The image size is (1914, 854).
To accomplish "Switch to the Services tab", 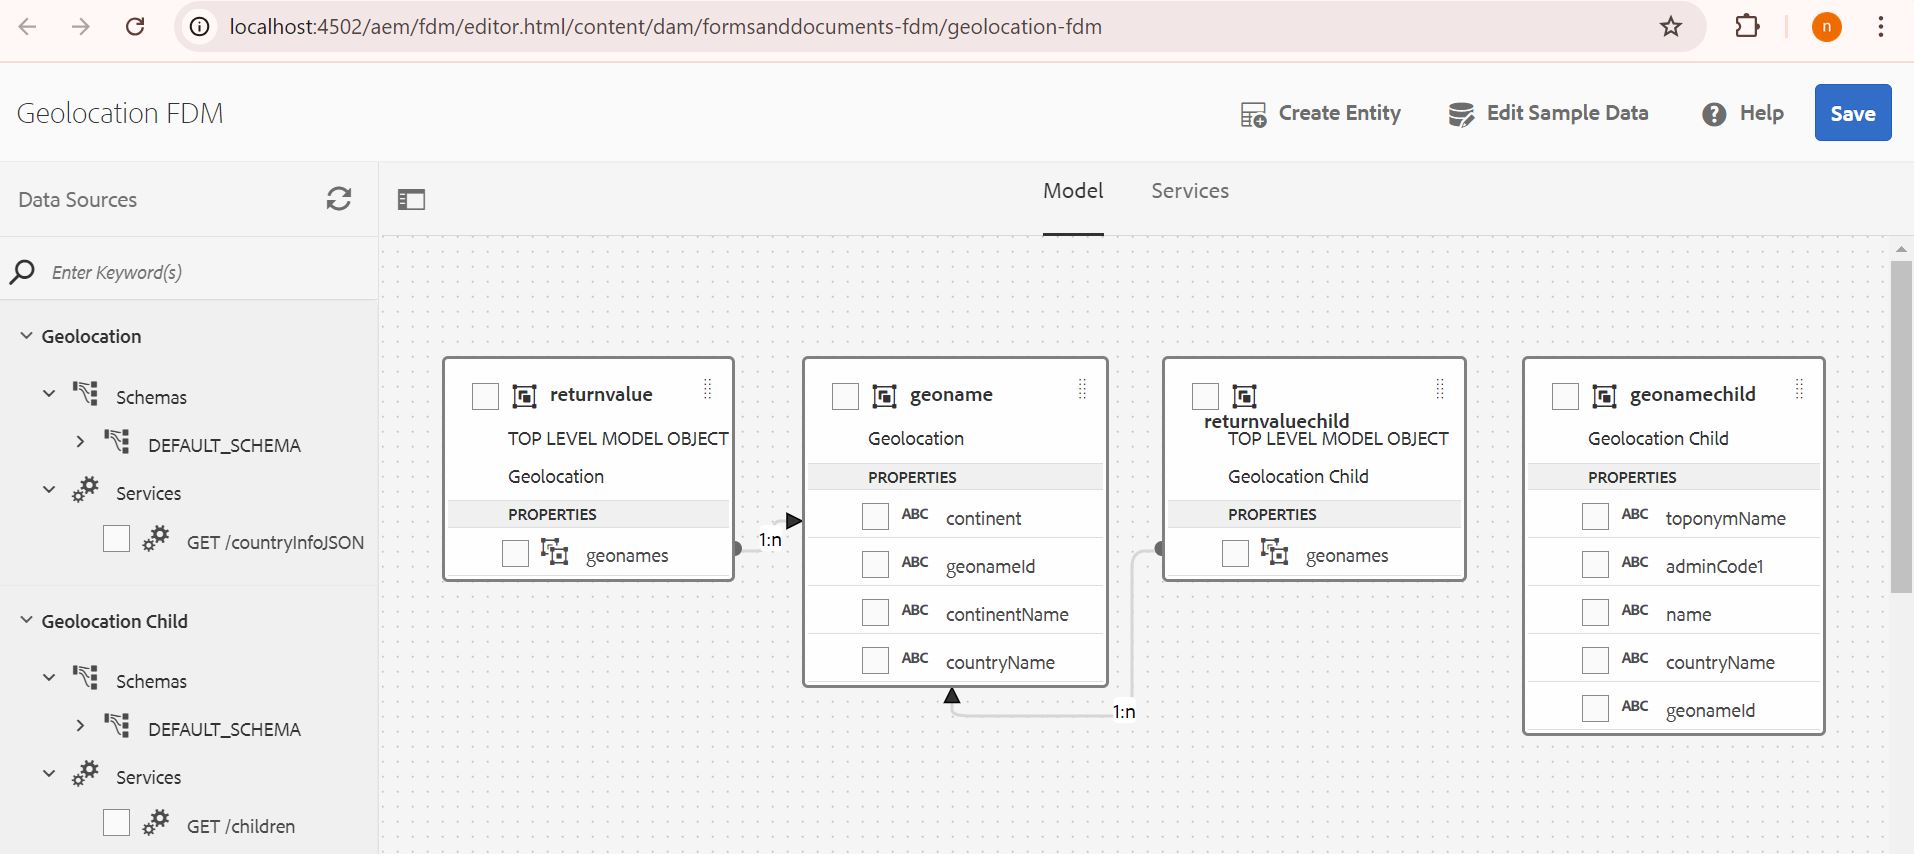I will click(x=1190, y=191).
